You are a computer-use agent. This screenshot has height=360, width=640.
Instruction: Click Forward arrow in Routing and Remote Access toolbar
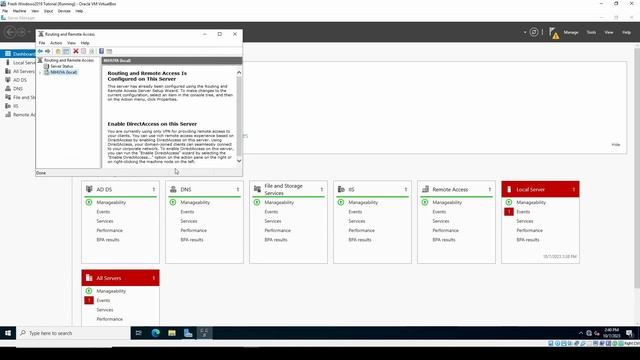[x=48, y=51]
